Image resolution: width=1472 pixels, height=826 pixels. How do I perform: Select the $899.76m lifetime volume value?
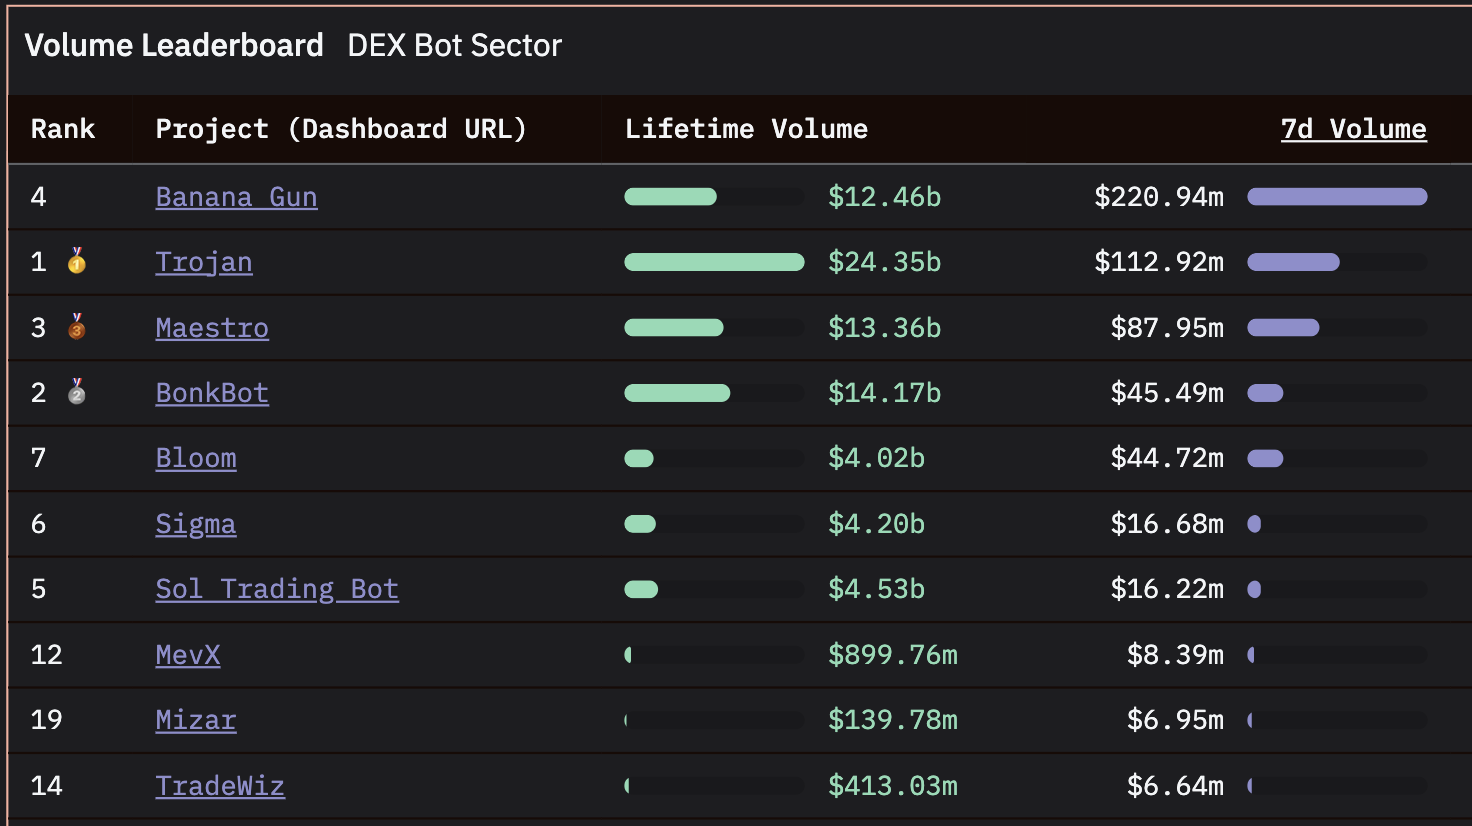point(893,655)
